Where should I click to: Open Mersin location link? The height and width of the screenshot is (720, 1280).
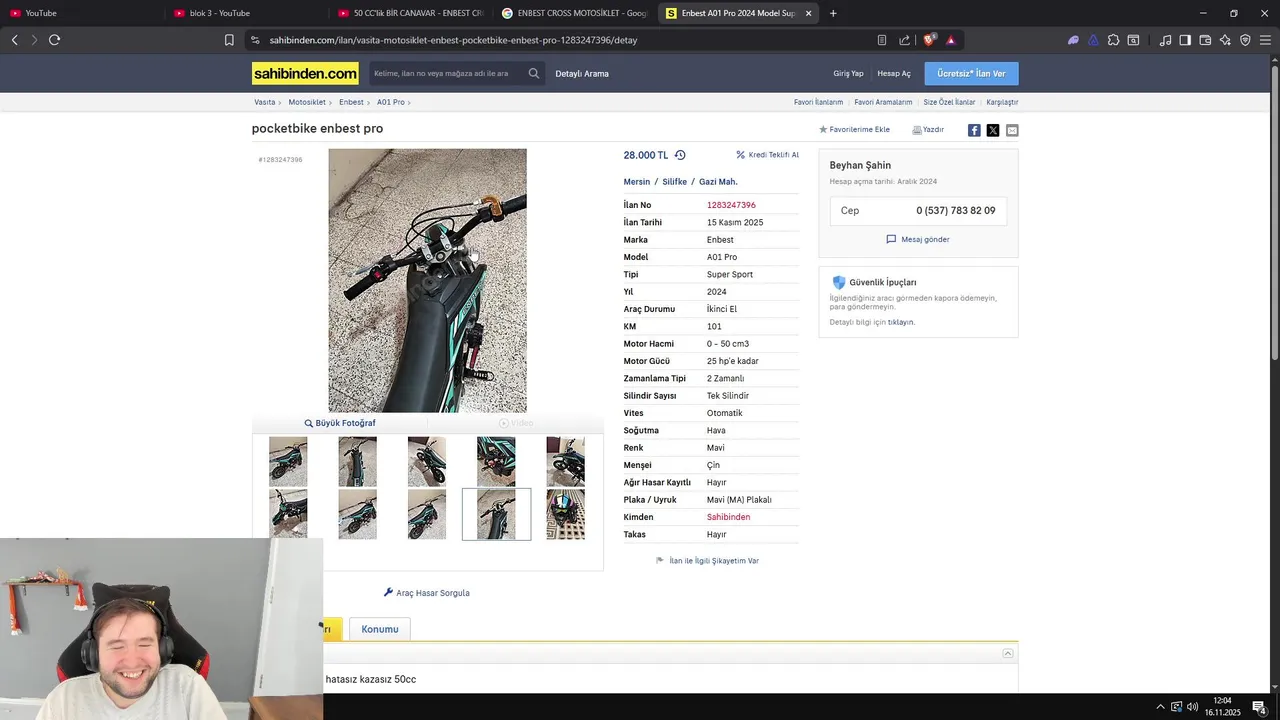point(637,182)
